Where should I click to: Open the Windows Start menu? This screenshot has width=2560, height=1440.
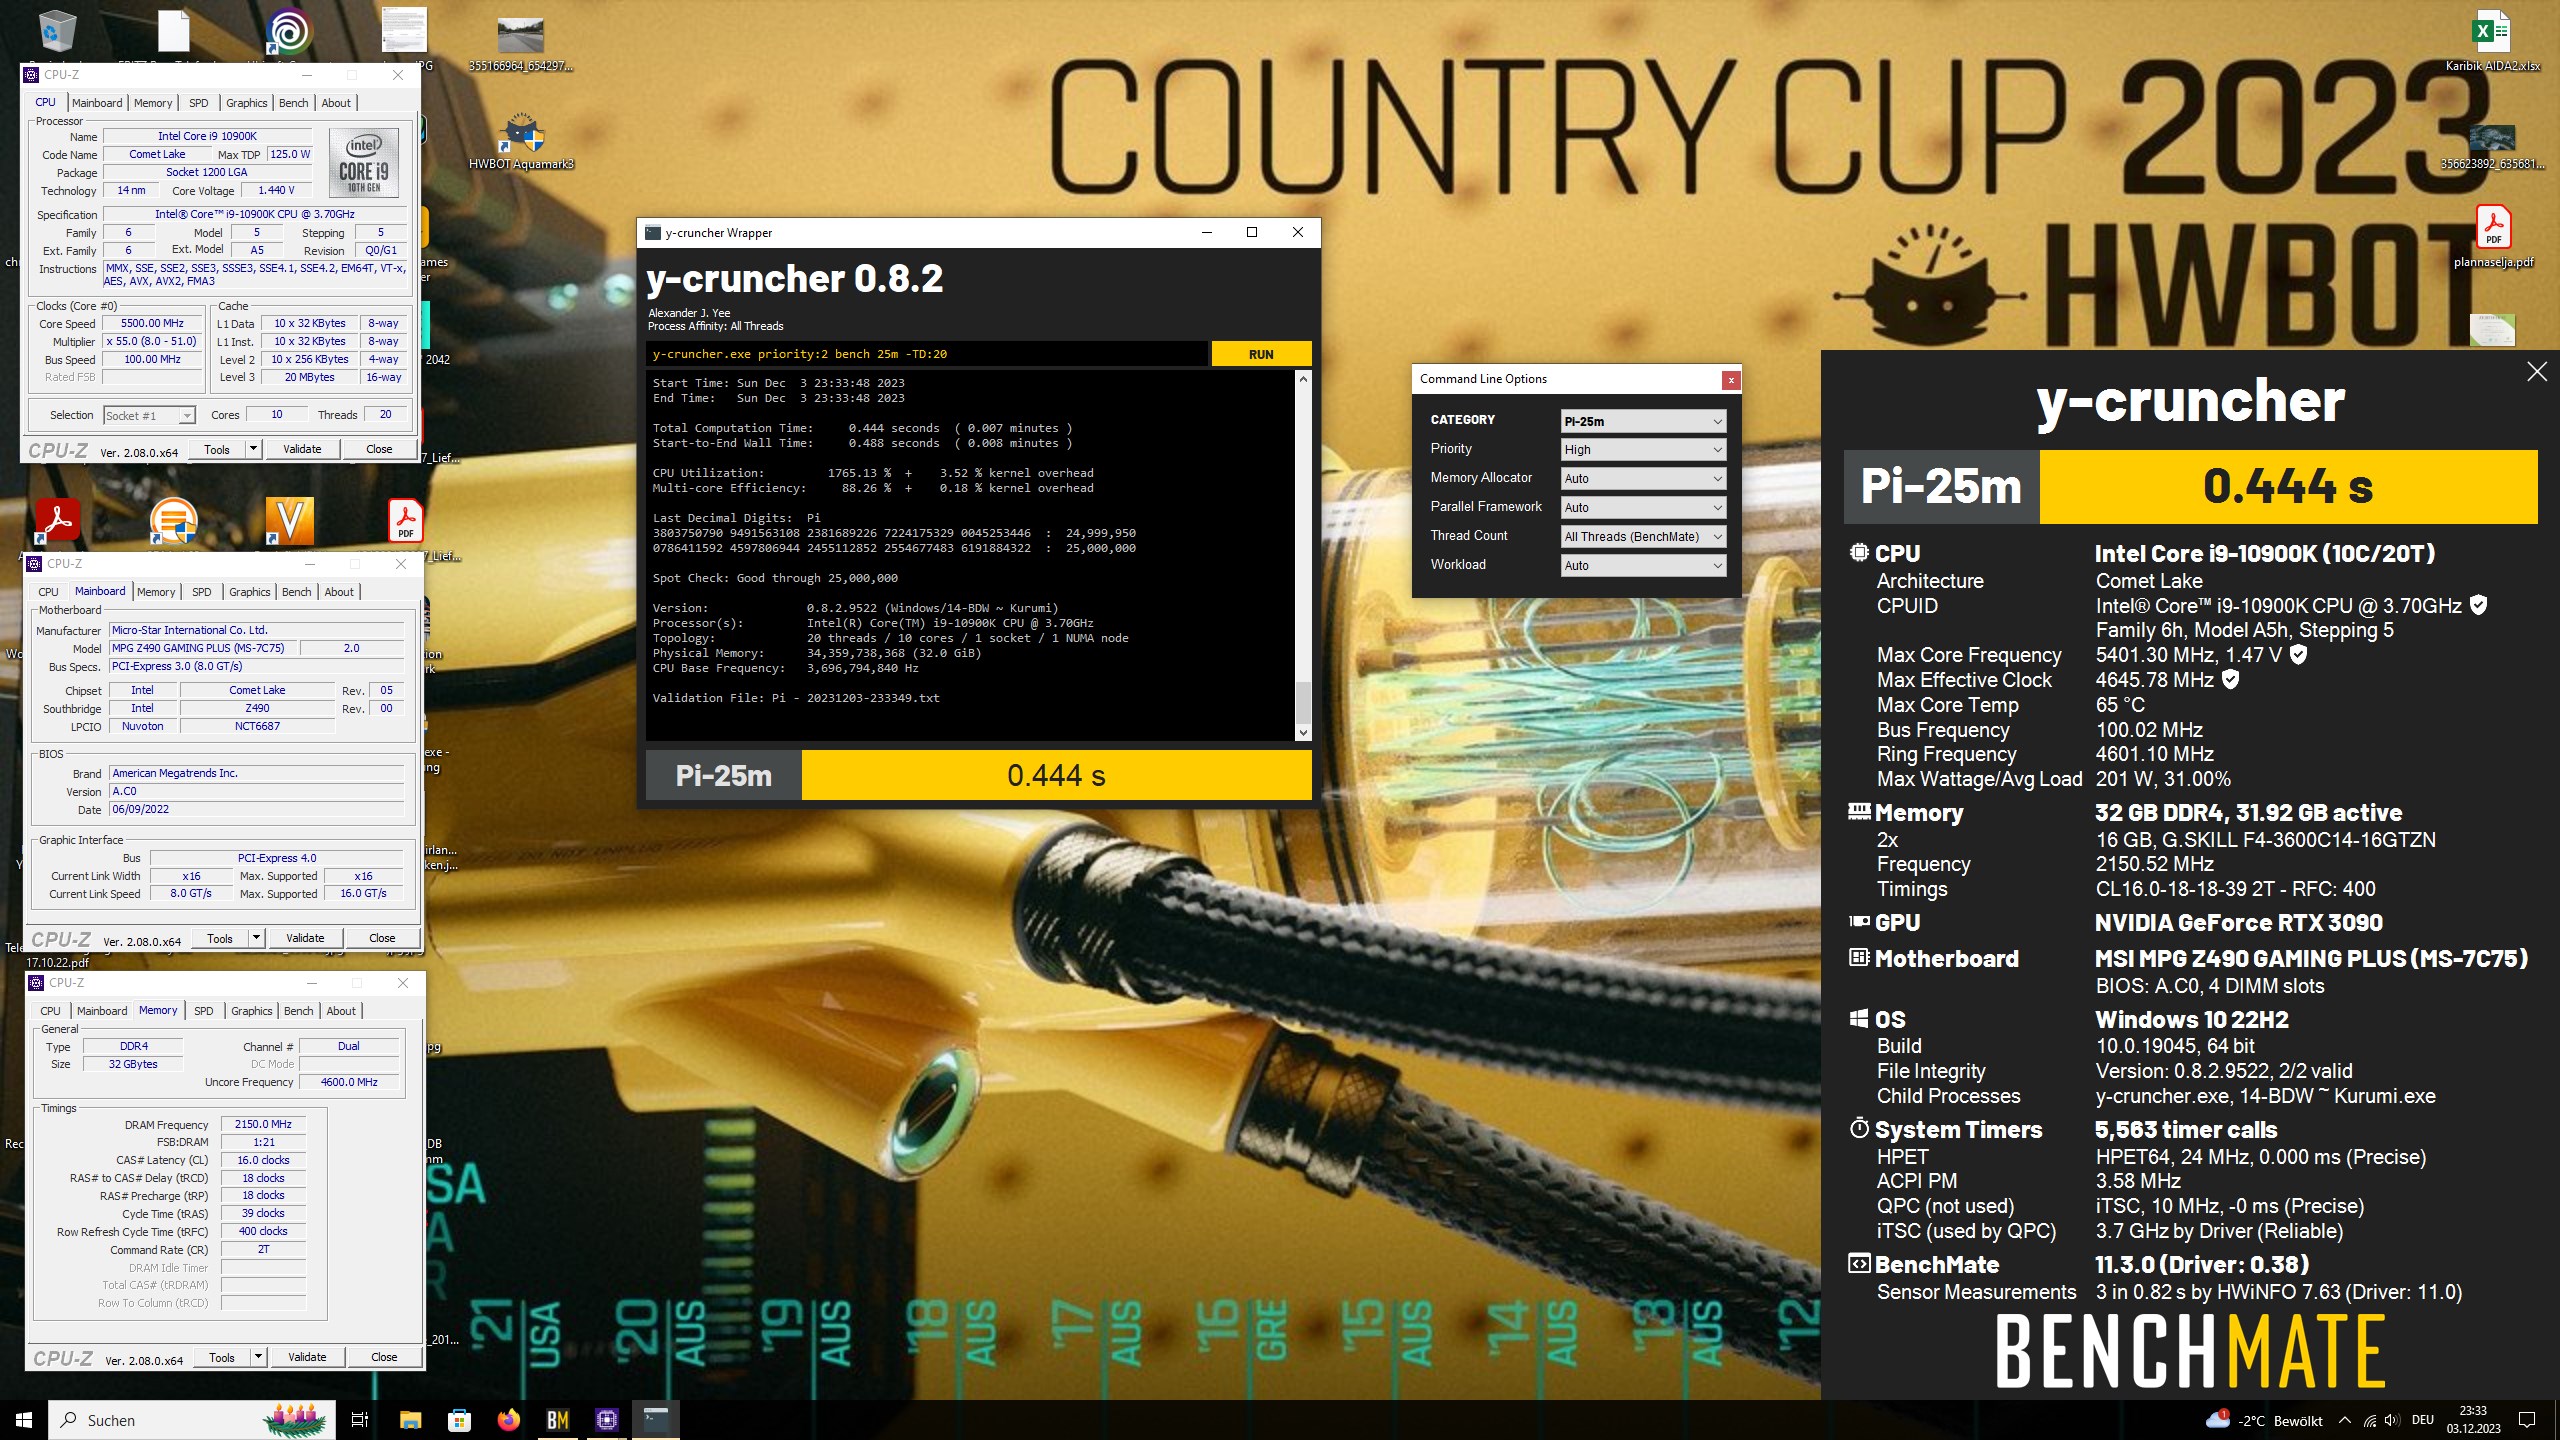tap(24, 1420)
